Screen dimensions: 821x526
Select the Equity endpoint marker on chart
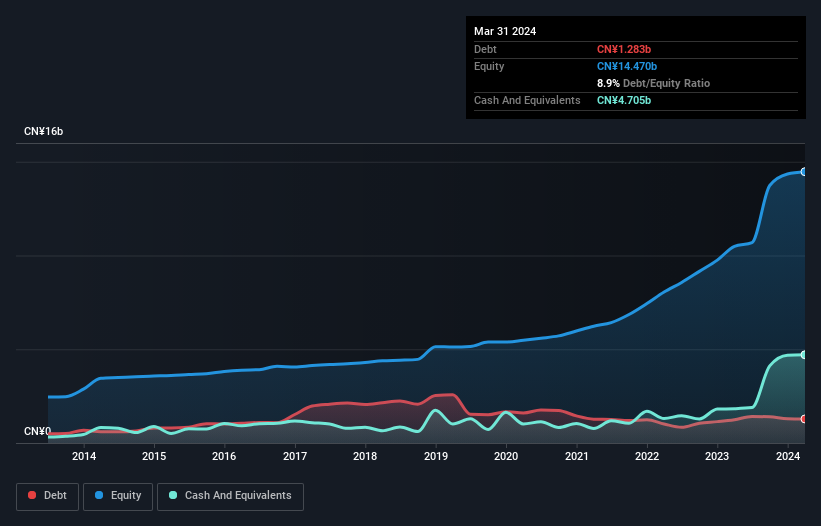[804, 172]
